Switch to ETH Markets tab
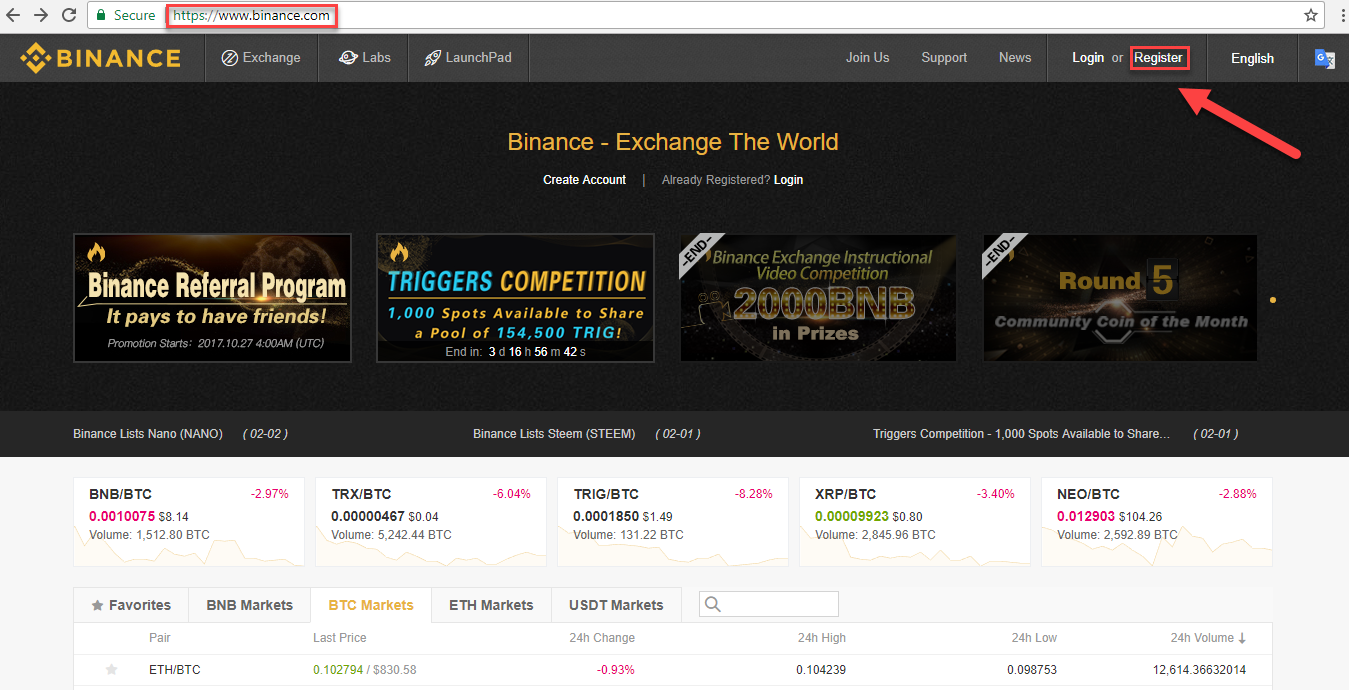The image size is (1349, 690). tap(491, 605)
